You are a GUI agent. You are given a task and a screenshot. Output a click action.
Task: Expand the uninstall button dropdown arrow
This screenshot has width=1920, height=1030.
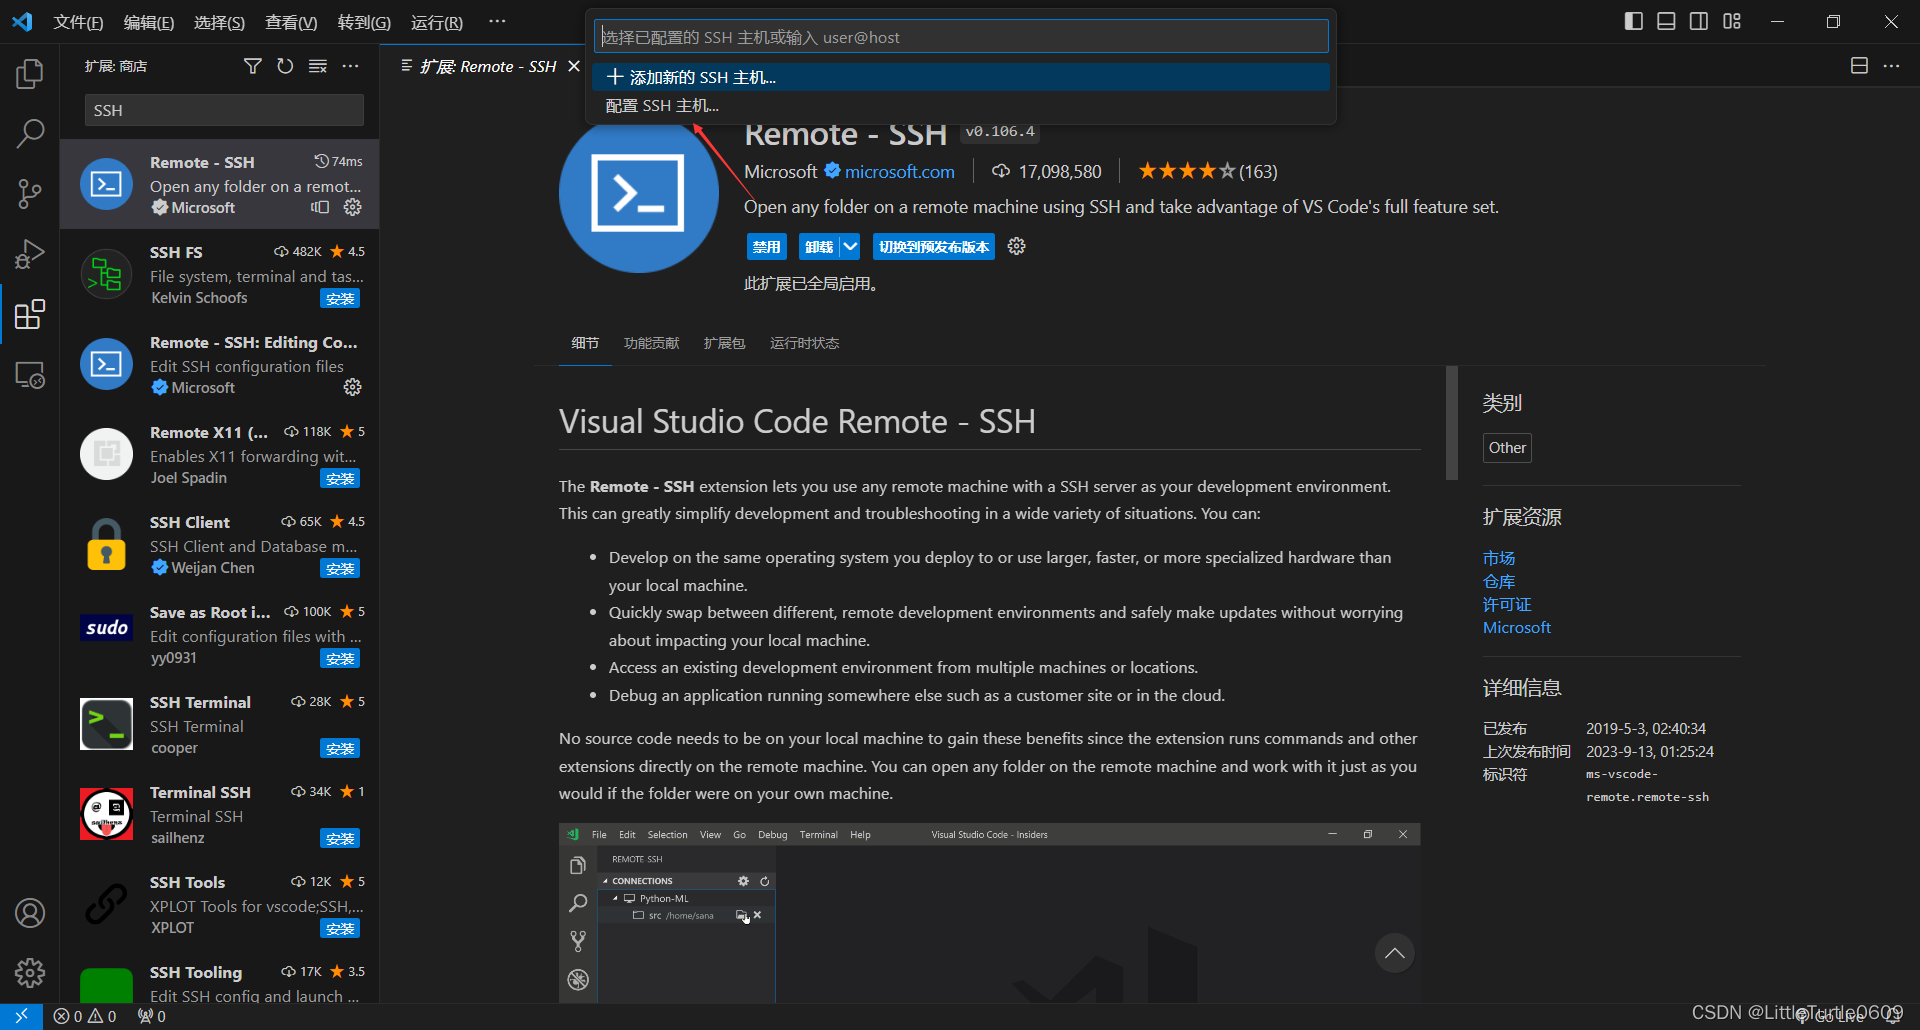(x=850, y=246)
